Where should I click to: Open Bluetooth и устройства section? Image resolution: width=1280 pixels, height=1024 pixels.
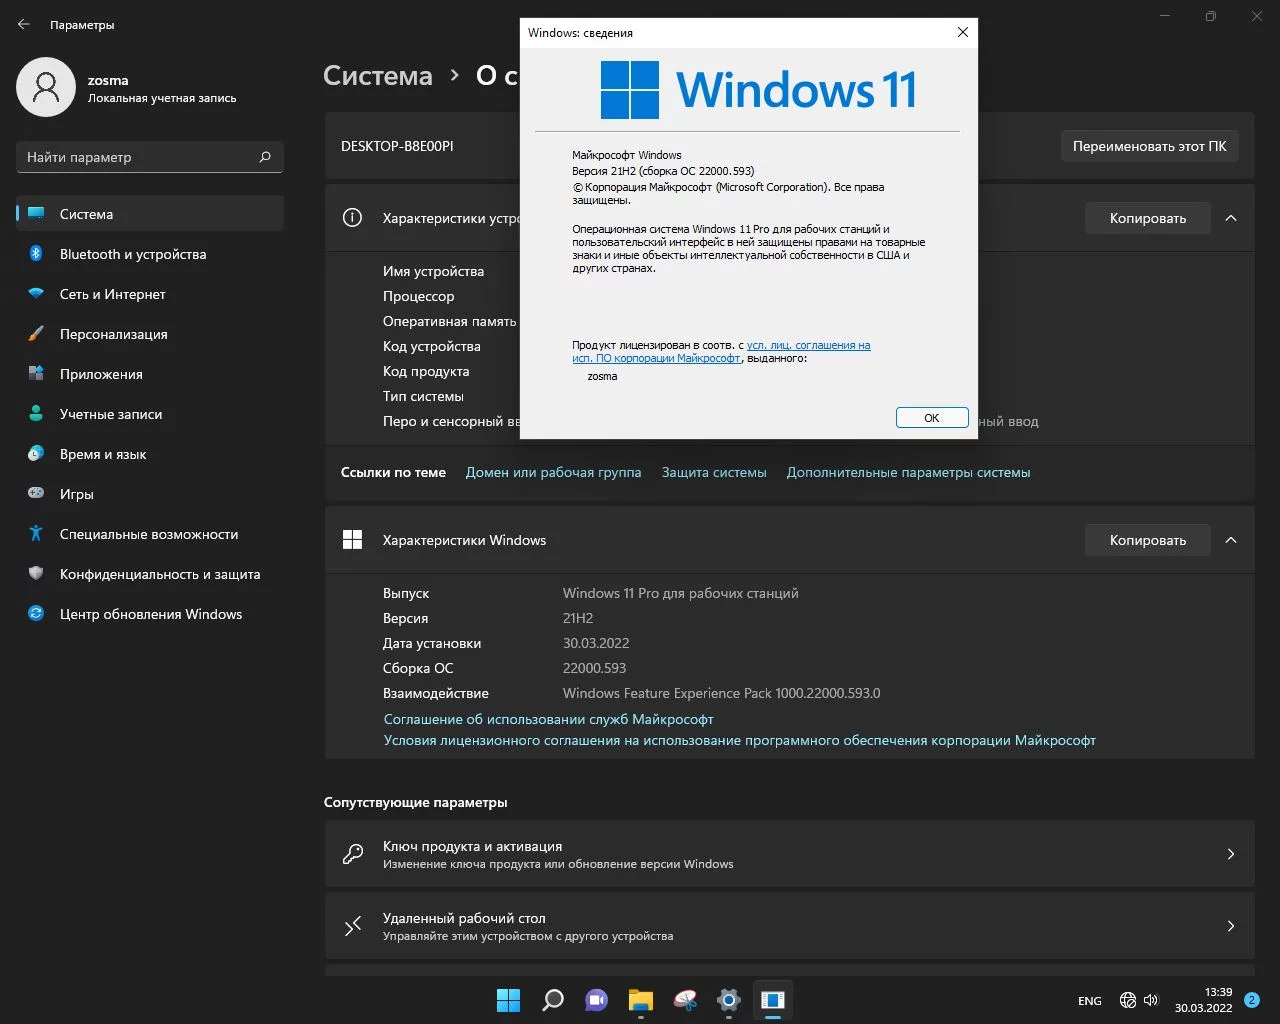132,254
